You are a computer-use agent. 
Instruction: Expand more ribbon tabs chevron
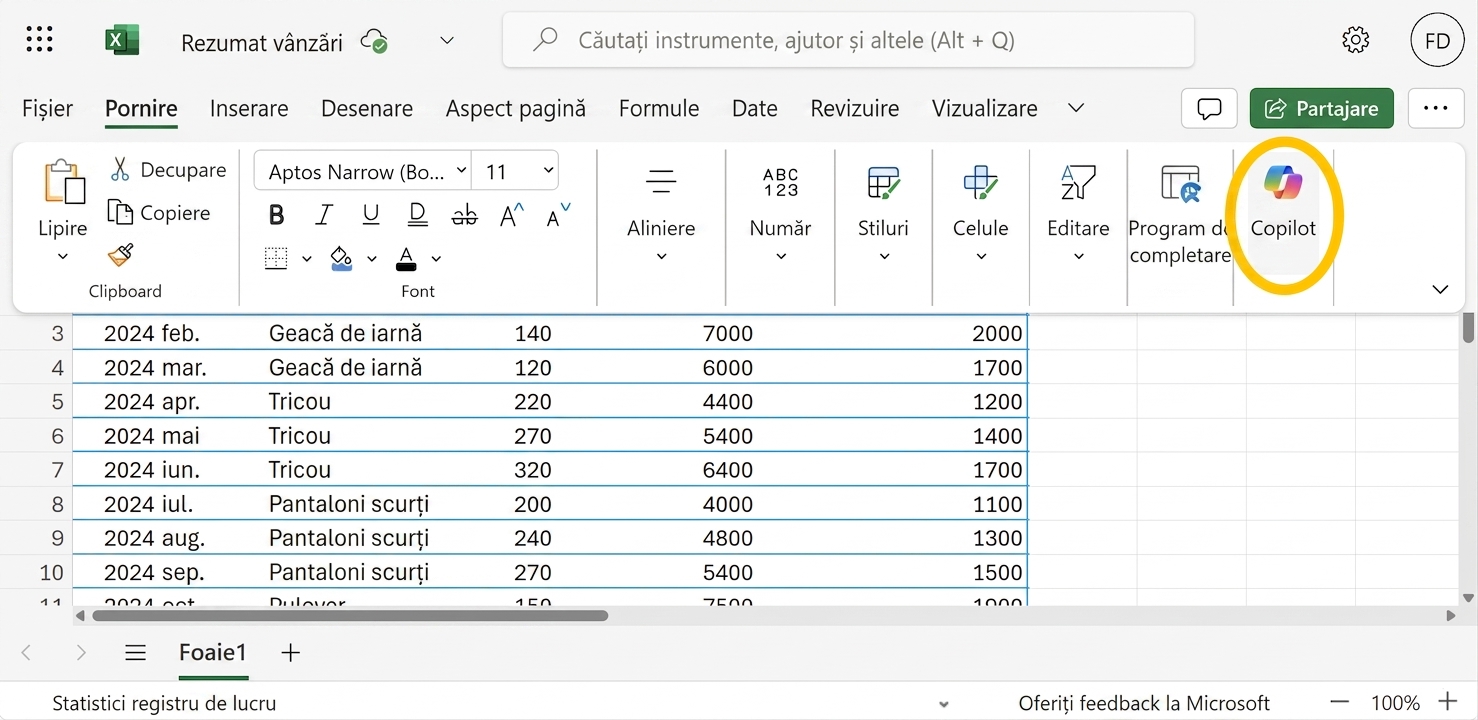click(x=1076, y=107)
